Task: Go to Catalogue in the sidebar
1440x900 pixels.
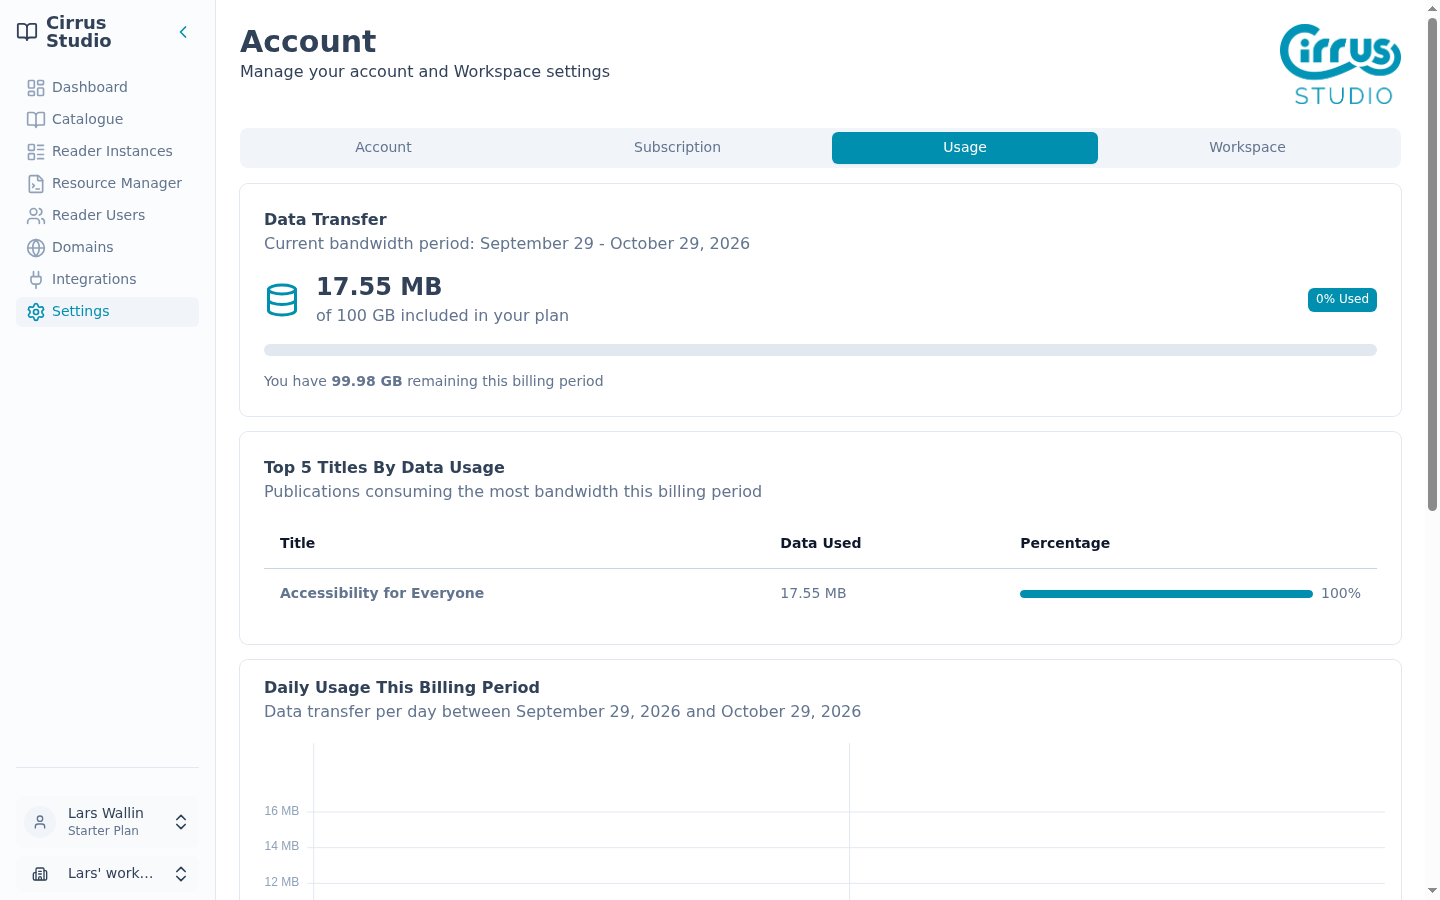Action: pos(107,120)
